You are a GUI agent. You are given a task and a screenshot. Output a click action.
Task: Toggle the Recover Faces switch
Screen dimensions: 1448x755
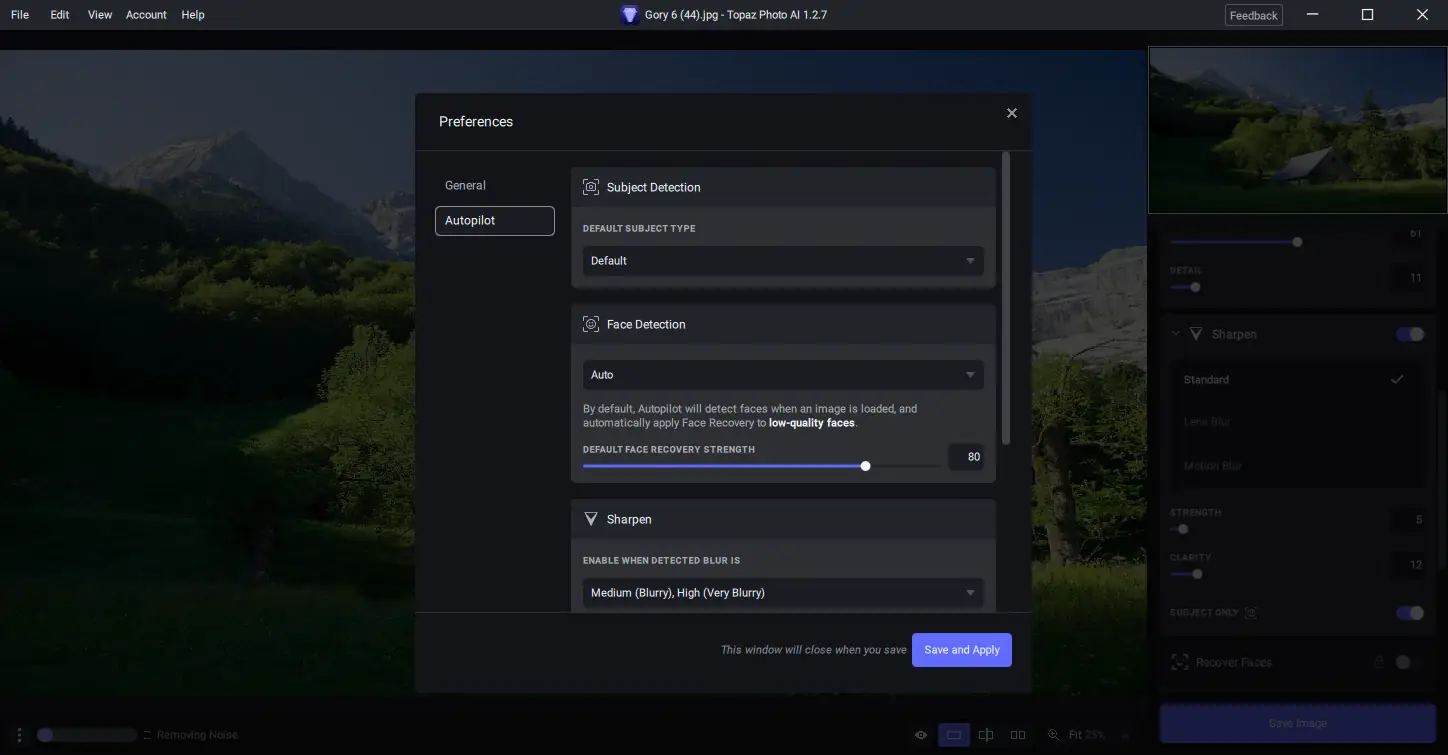pyautogui.click(x=1410, y=662)
